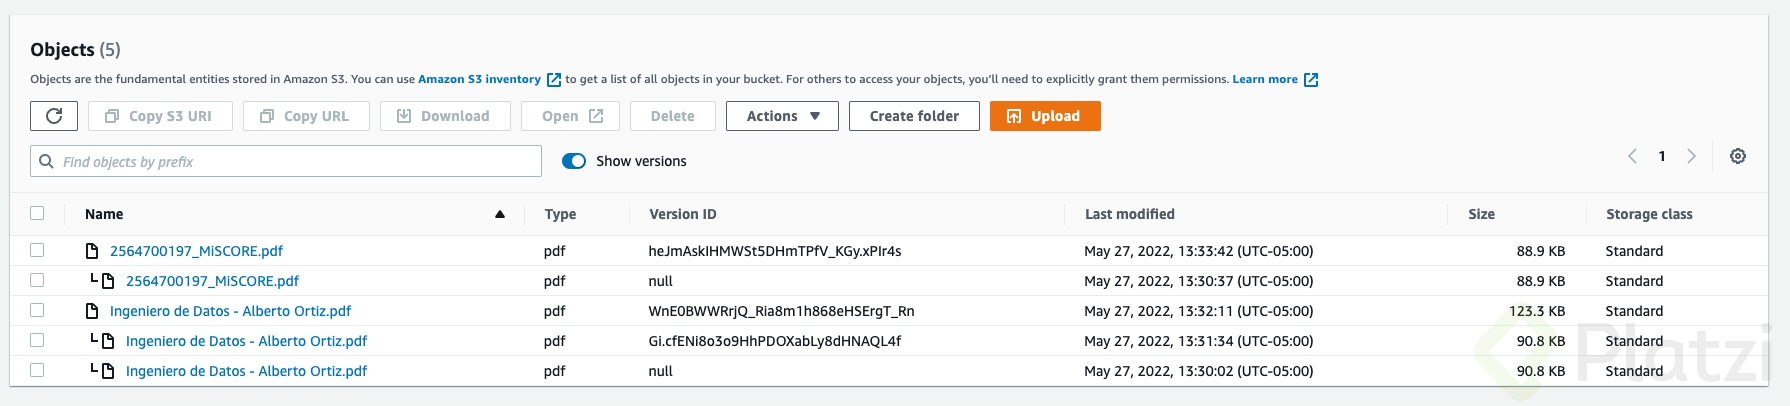Select checkbox for the 123.3 KB Ingeniero de Datos row
The height and width of the screenshot is (406, 1790).
[x=37, y=311]
